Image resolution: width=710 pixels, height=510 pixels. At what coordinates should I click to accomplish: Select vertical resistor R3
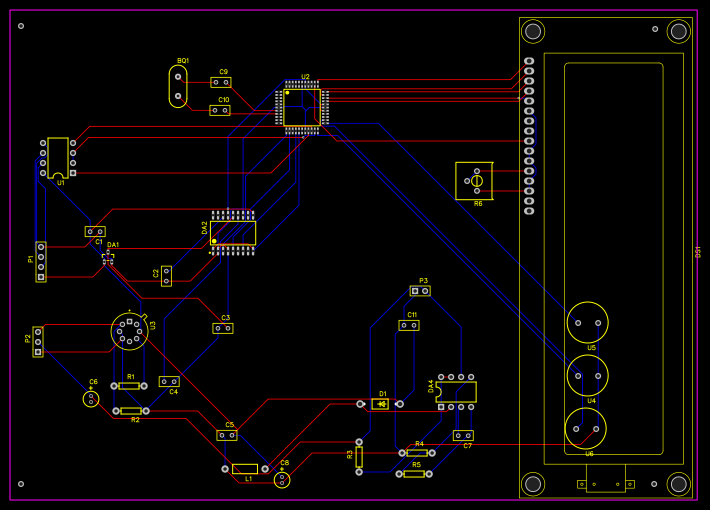pos(359,457)
